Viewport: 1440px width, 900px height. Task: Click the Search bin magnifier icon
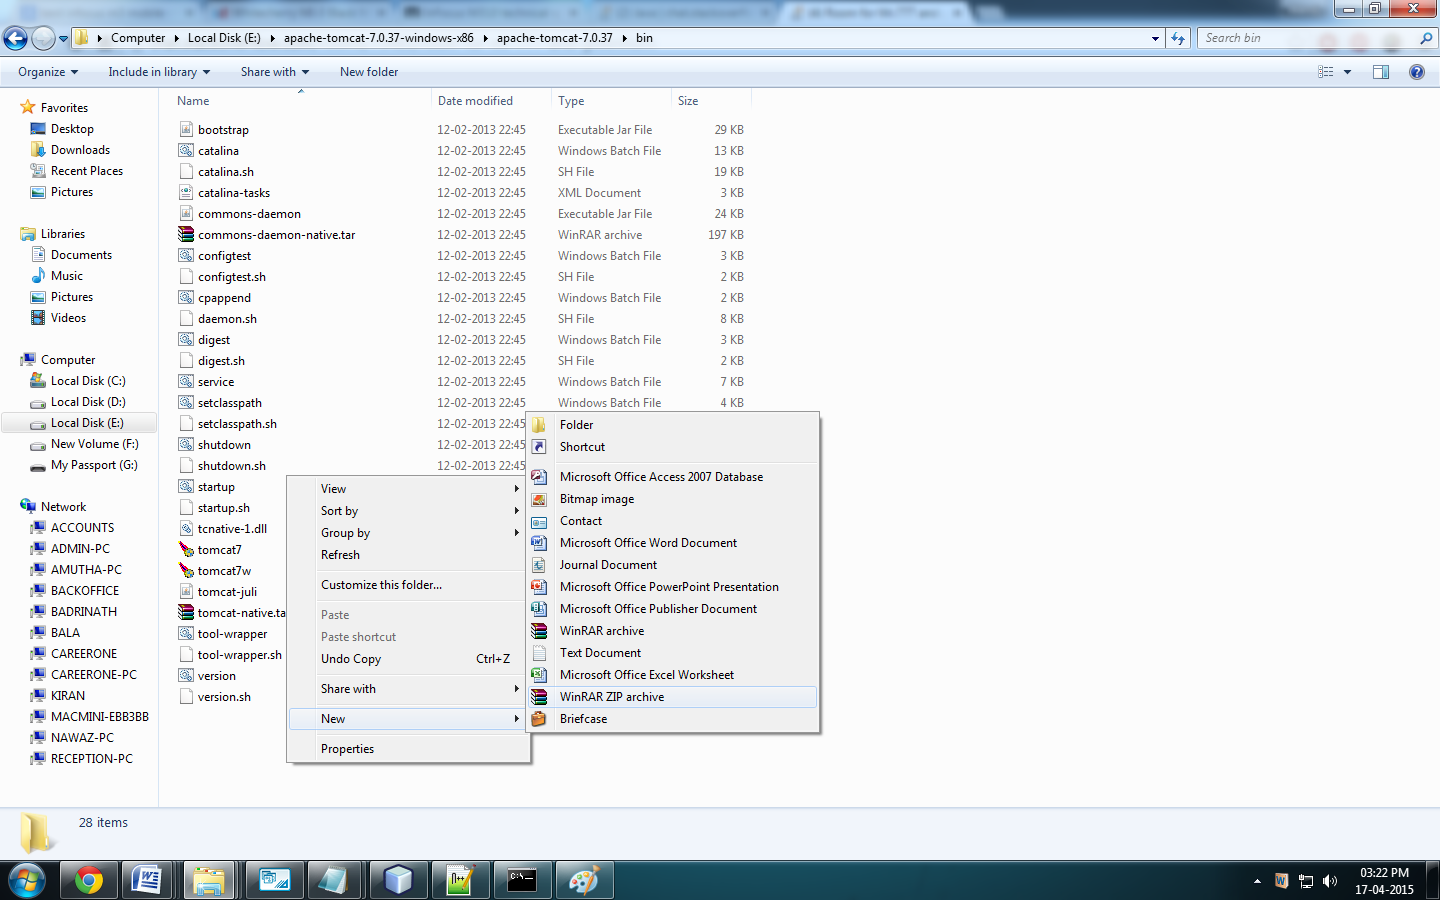(x=1426, y=38)
